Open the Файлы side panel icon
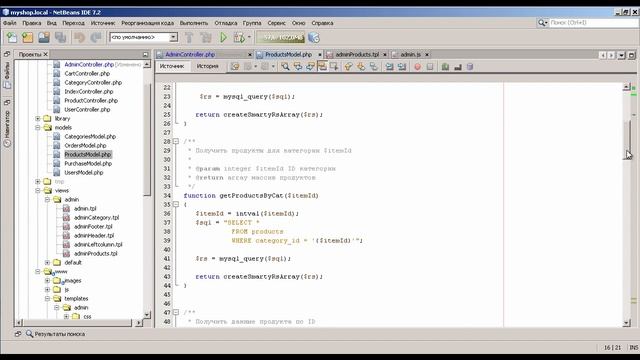640x360 pixels. tap(7, 76)
